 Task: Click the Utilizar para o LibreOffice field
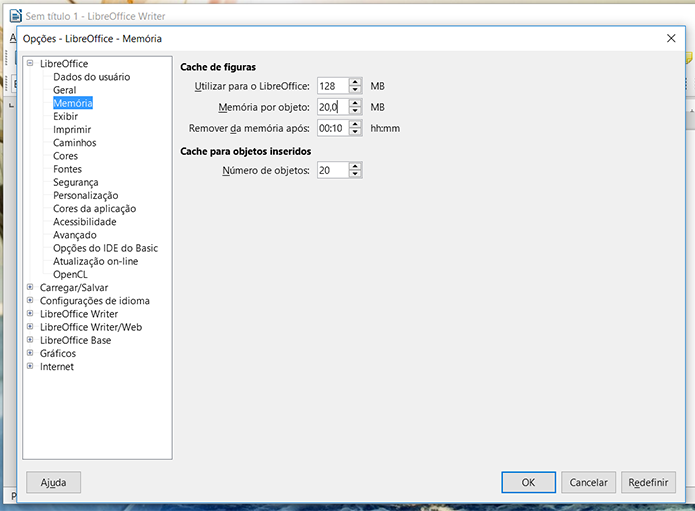pyautogui.click(x=333, y=86)
